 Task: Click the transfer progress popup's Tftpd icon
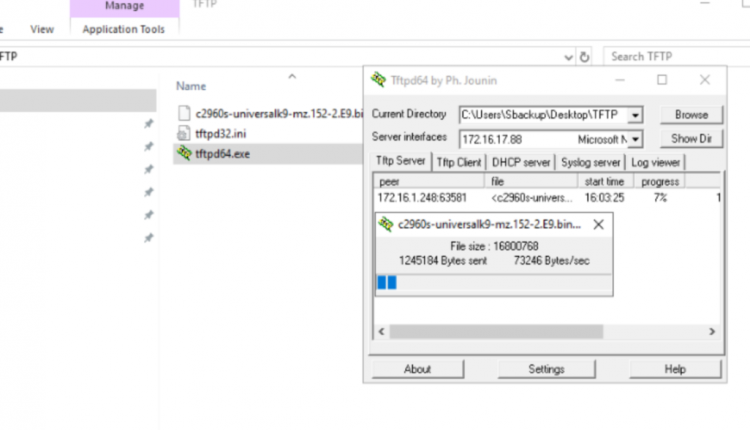[386, 224]
